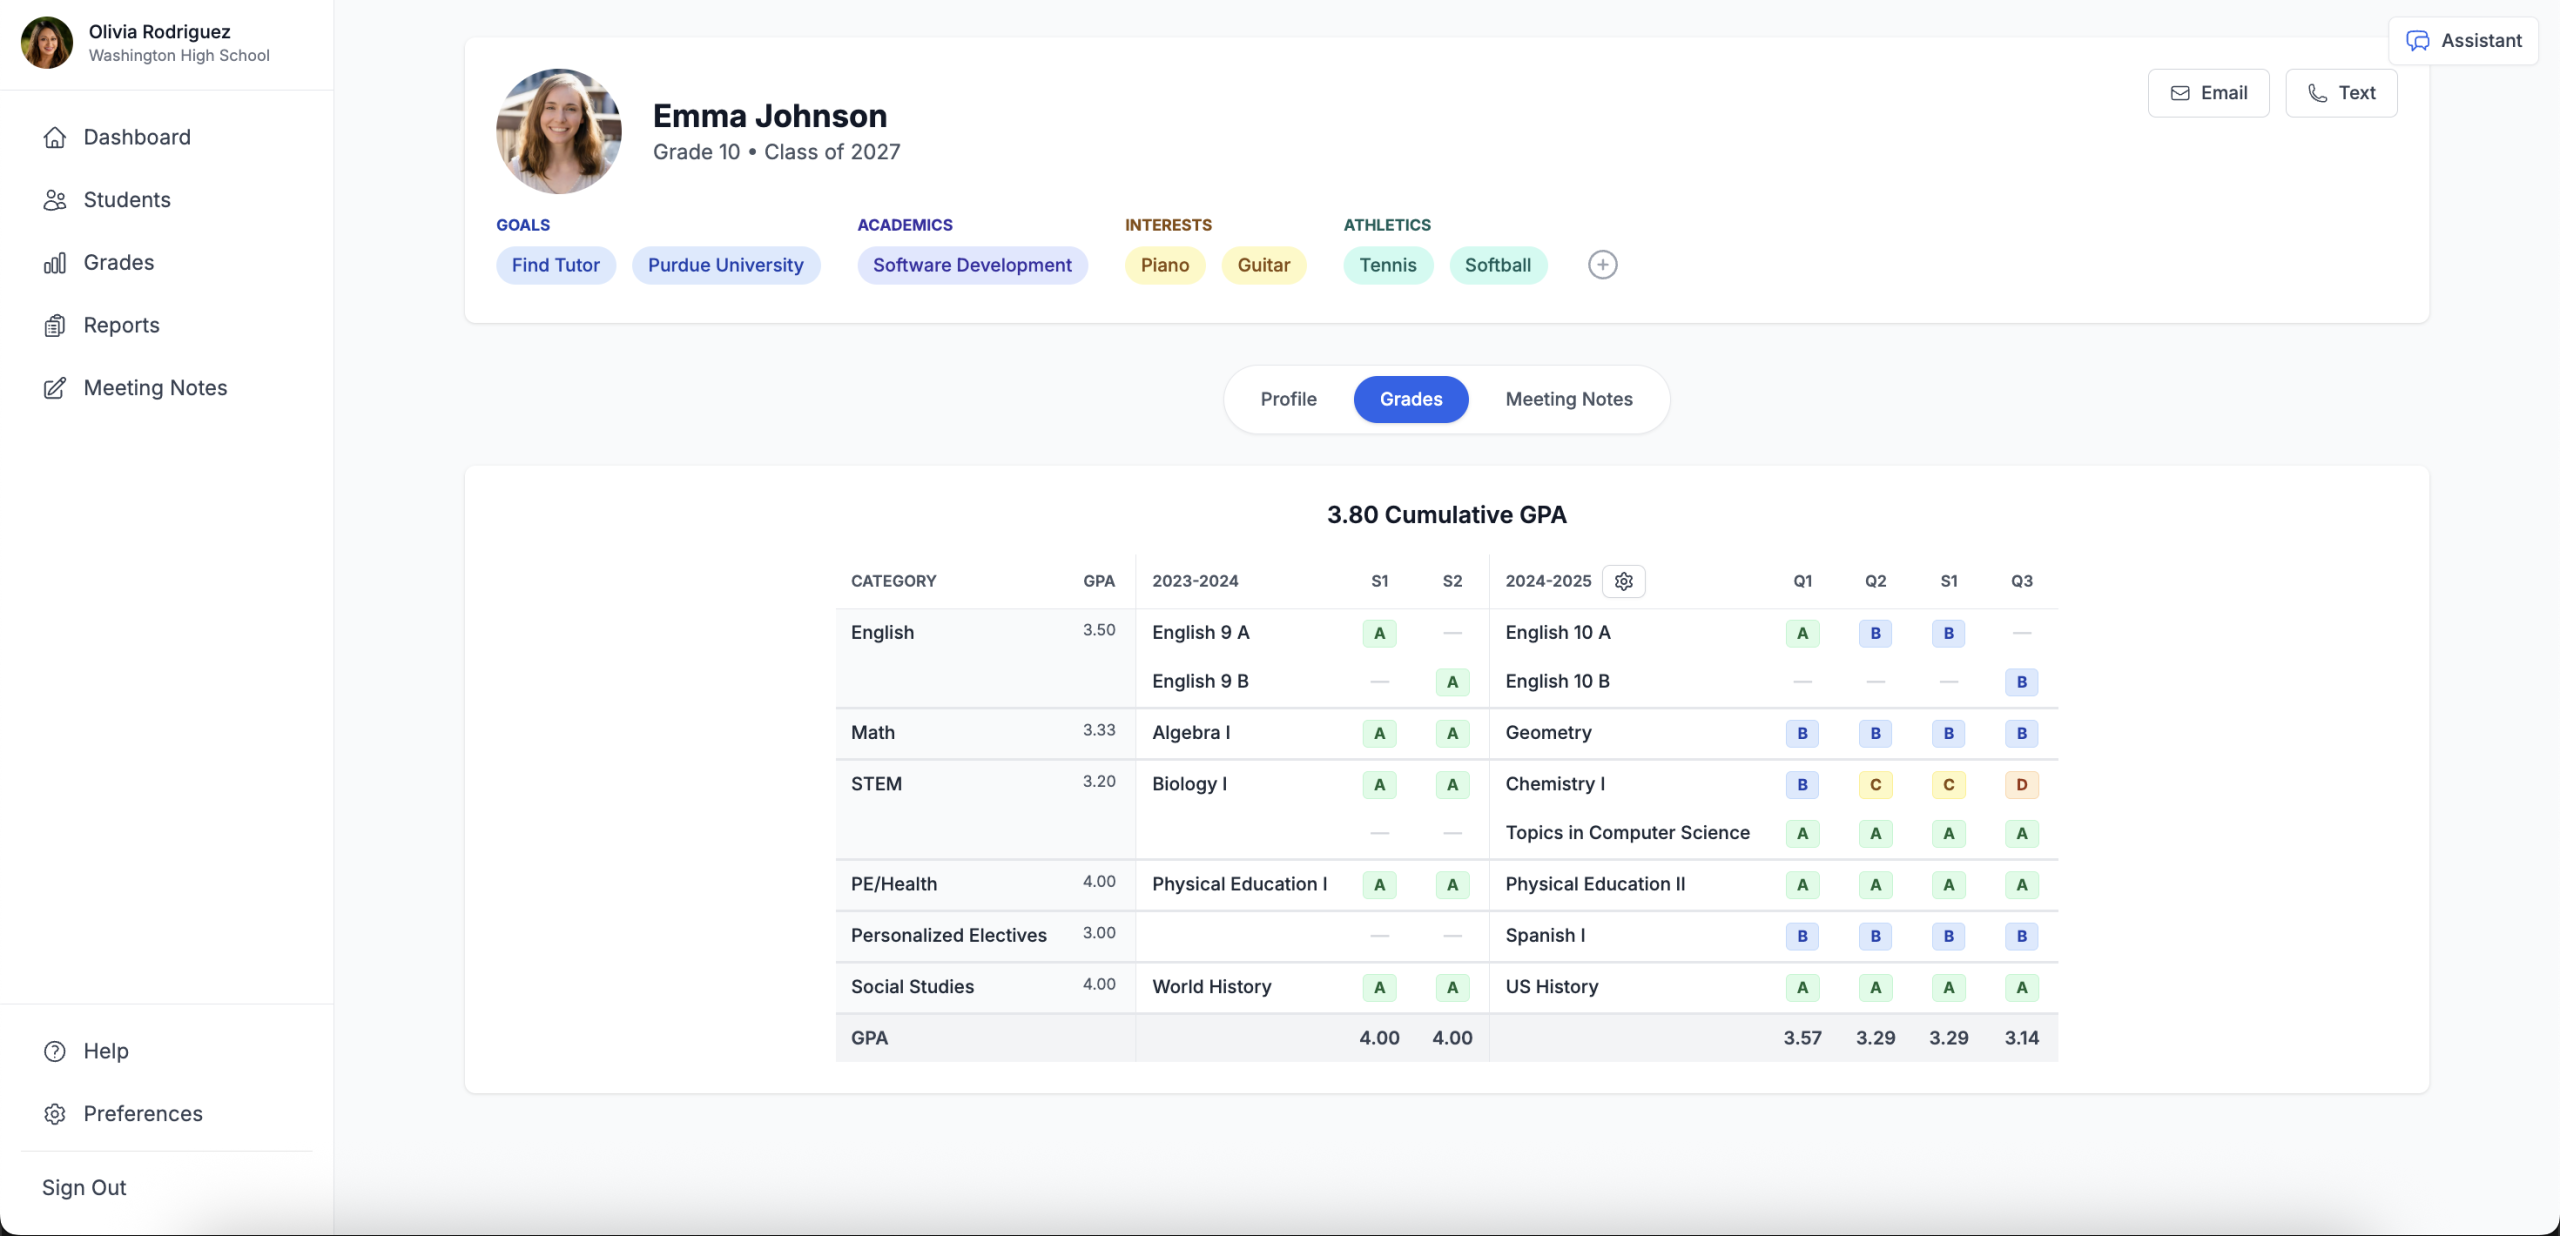Click the Help question mark icon
Screen dimensions: 2560x1236
tap(55, 1051)
